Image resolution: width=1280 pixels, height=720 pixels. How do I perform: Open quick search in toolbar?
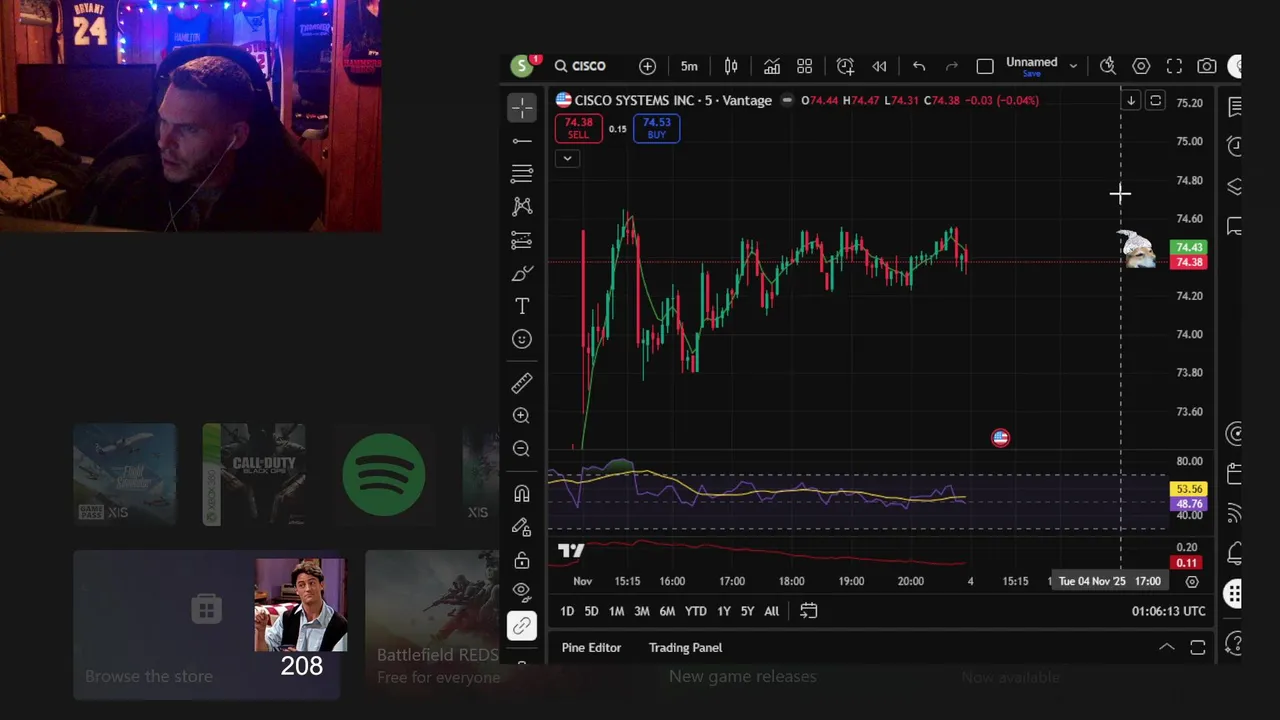pos(1108,66)
